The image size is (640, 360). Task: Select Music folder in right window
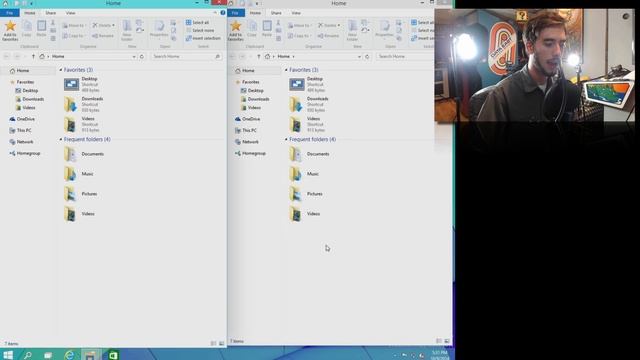coord(304,174)
